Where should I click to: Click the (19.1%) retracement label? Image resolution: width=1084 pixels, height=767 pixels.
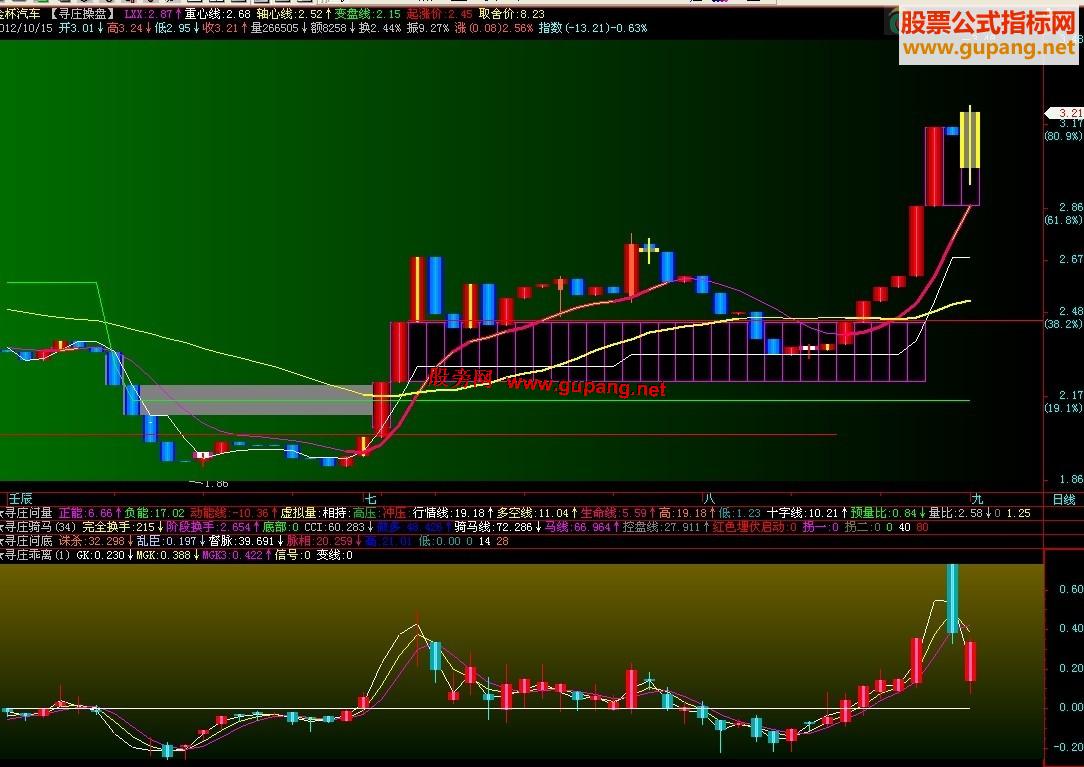[x=1063, y=408]
